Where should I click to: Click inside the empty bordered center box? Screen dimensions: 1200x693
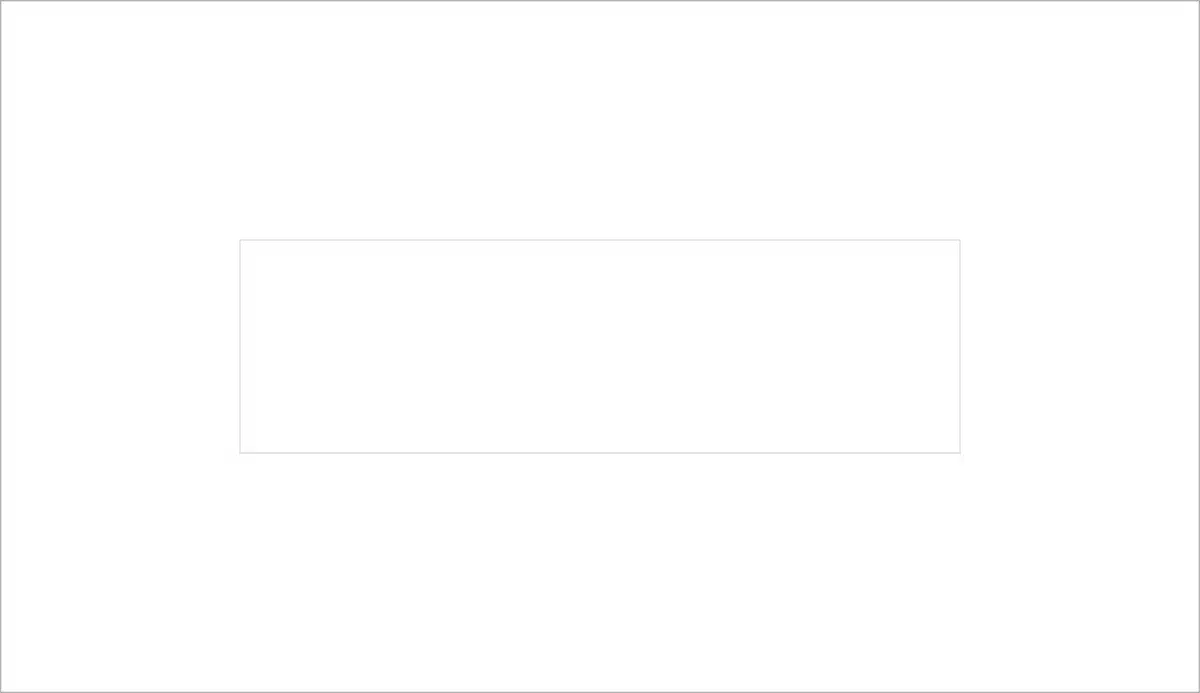[600, 346]
